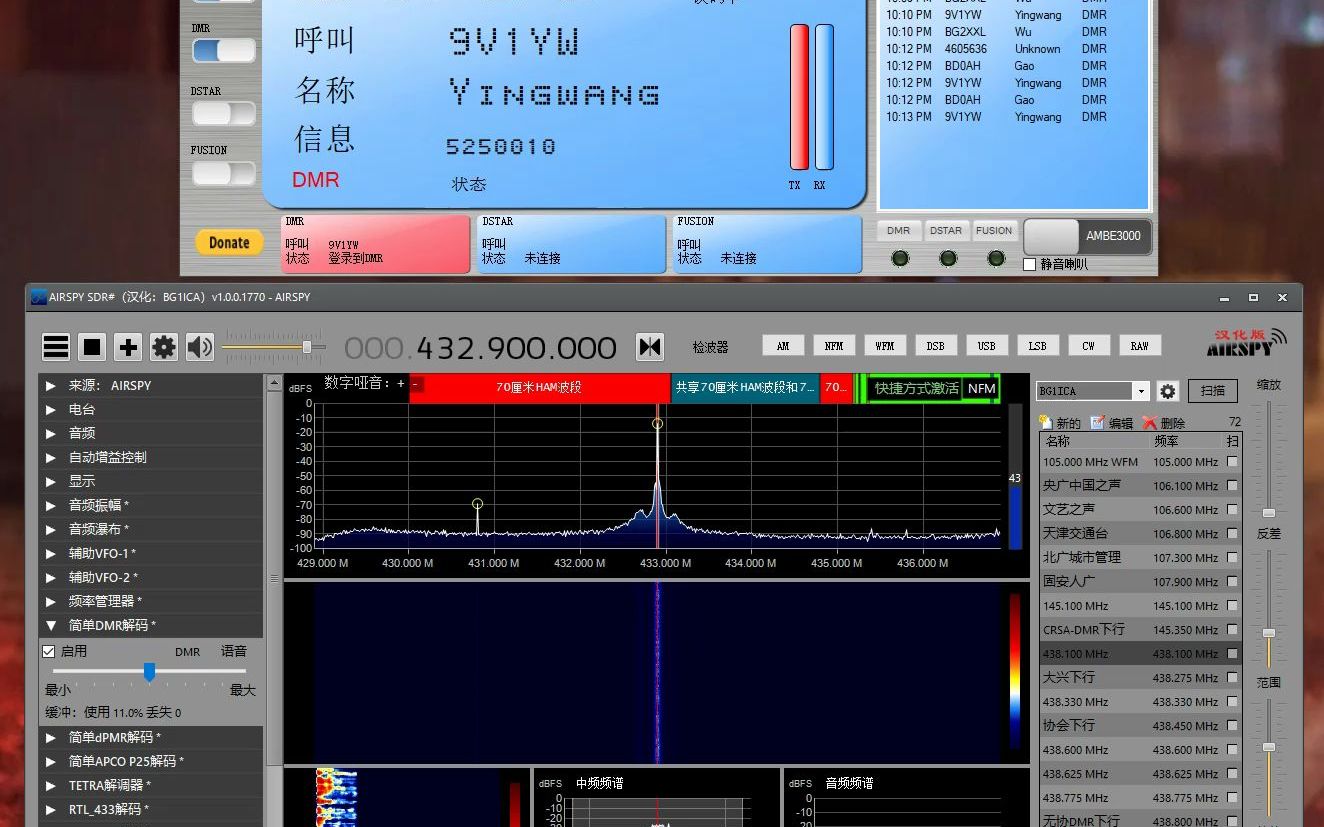The width and height of the screenshot is (1324, 827).
Task: Tick the scan checkbox for CRSA-DMR下行
Action: pyautogui.click(x=1232, y=629)
